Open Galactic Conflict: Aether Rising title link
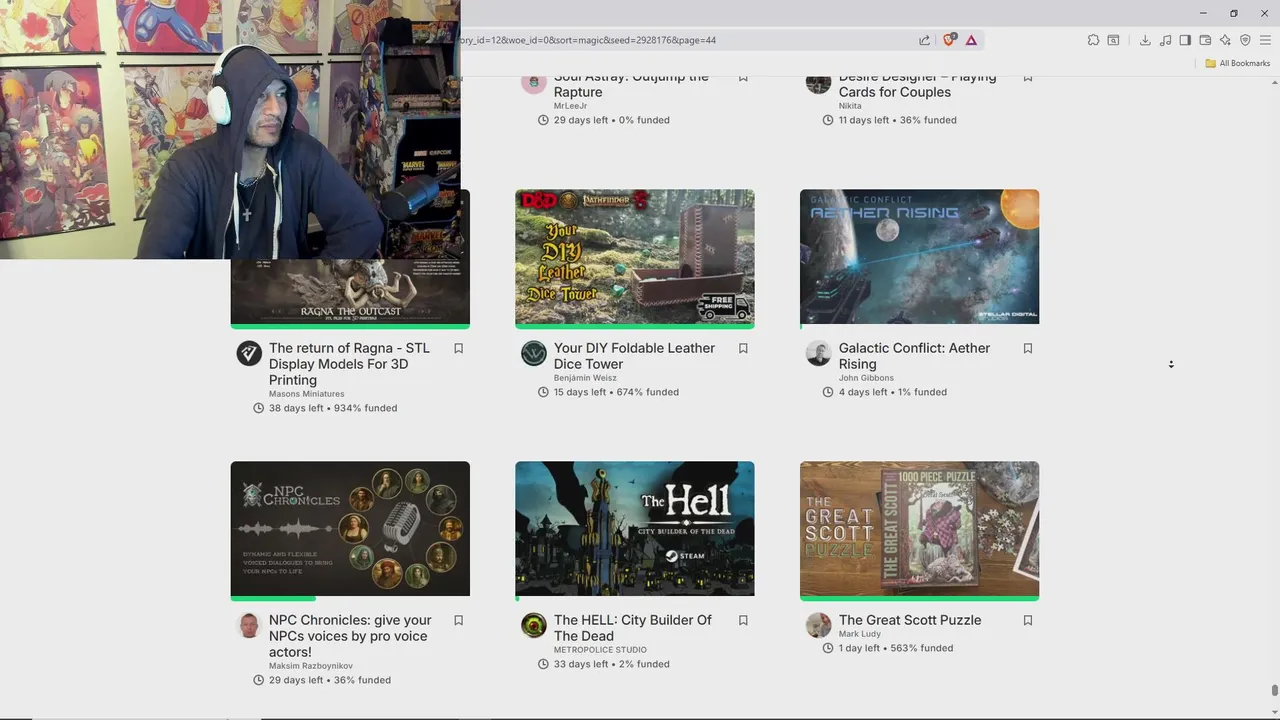This screenshot has width=1280, height=720. [x=914, y=356]
